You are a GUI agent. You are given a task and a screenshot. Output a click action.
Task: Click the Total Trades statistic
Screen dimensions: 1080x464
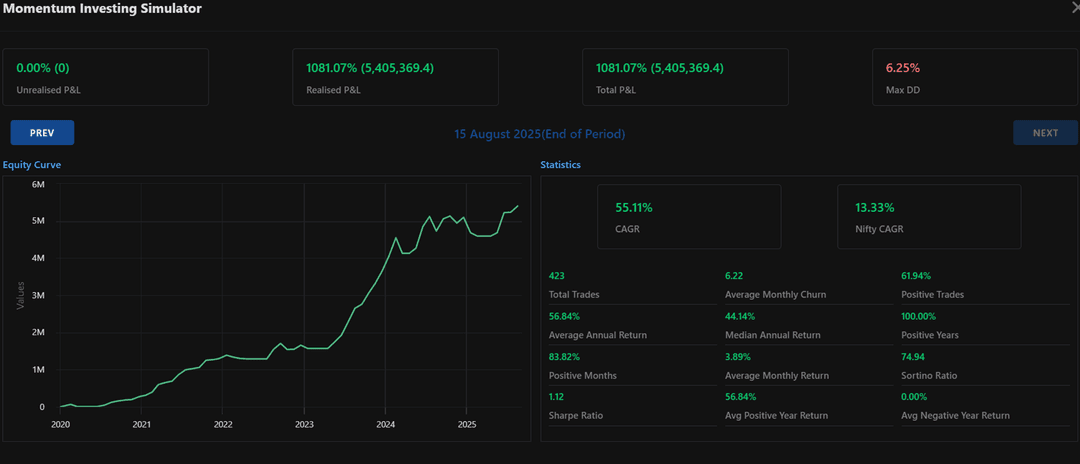[574, 285]
